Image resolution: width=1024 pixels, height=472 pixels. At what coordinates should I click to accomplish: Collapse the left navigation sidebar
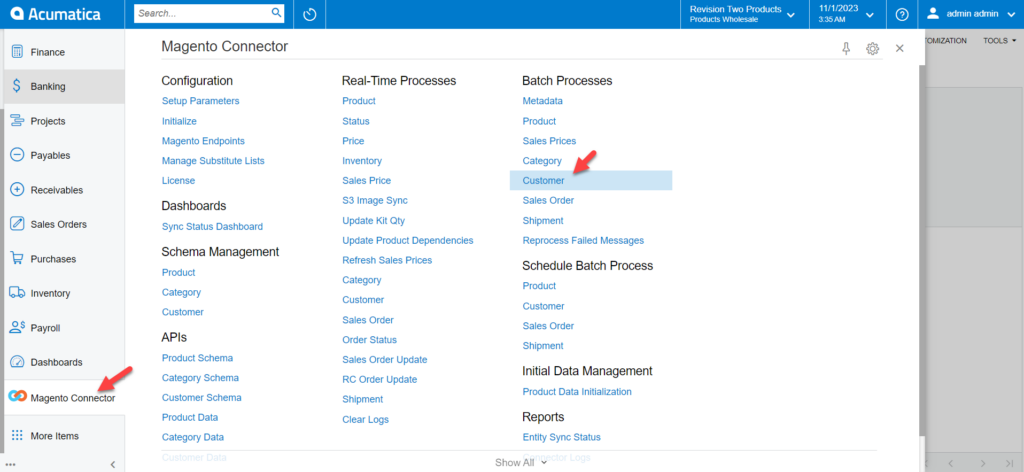click(x=112, y=464)
